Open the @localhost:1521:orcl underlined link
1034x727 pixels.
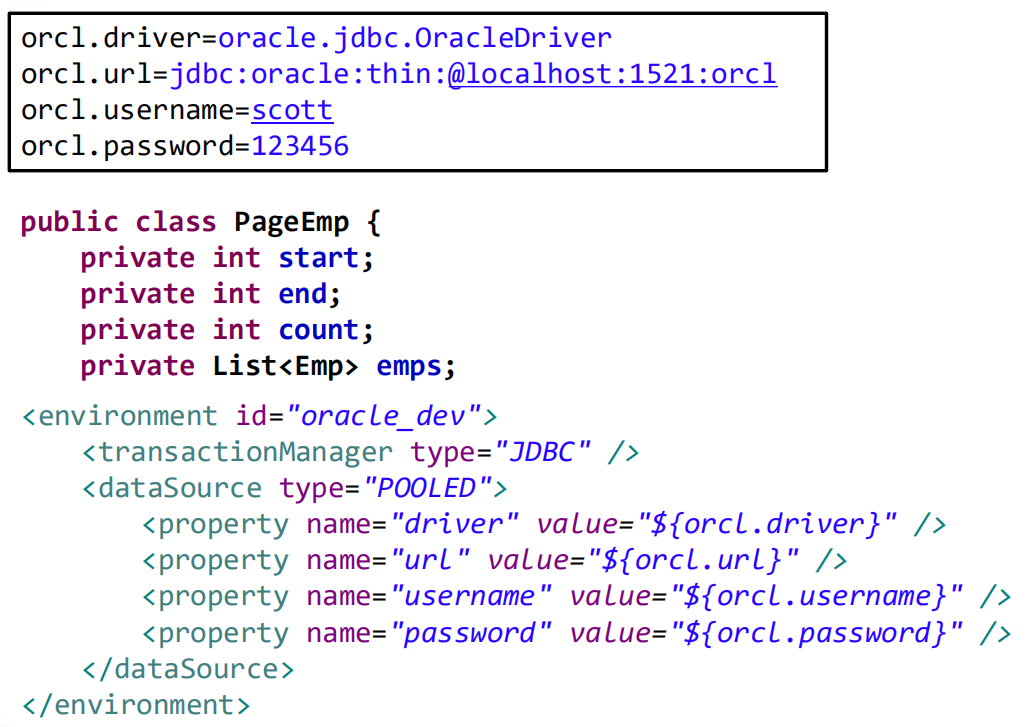[612, 74]
